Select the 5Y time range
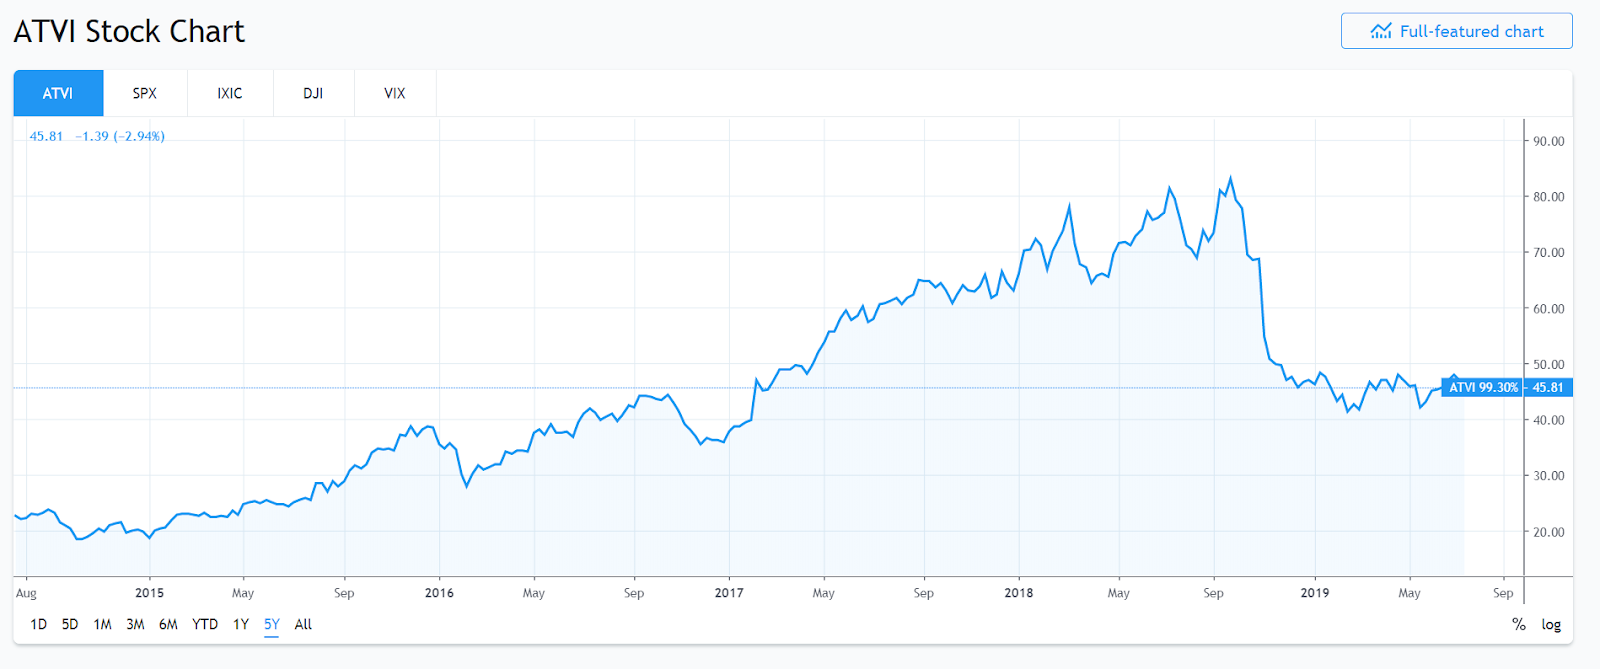 coord(272,624)
